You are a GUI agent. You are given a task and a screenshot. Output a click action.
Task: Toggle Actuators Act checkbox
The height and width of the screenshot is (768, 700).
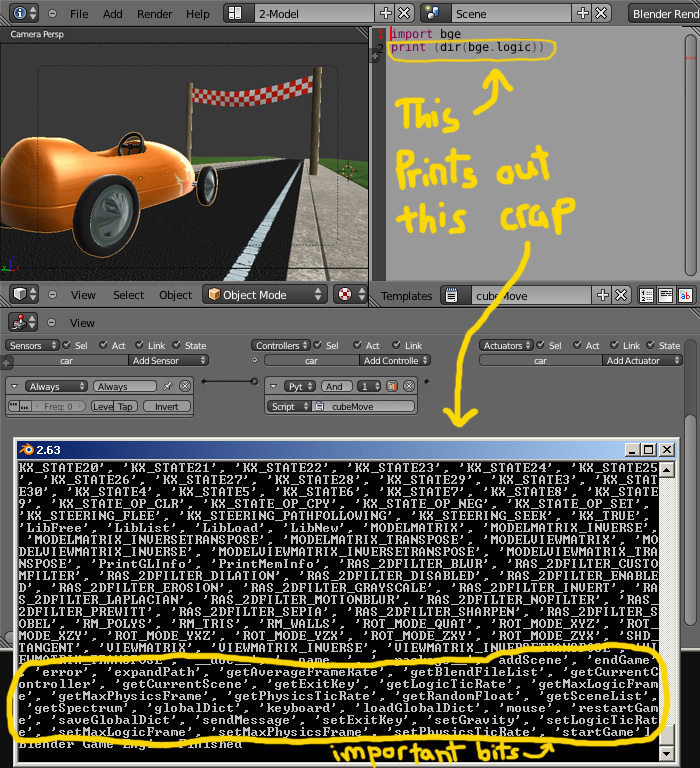tap(578, 345)
